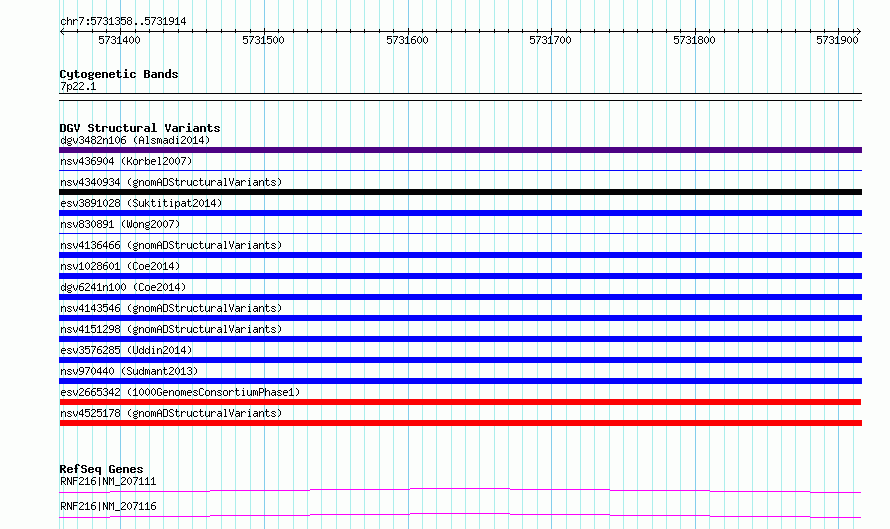Click the nsv4340934 gnomAD variant label
890x529 pixels.
click(171, 182)
